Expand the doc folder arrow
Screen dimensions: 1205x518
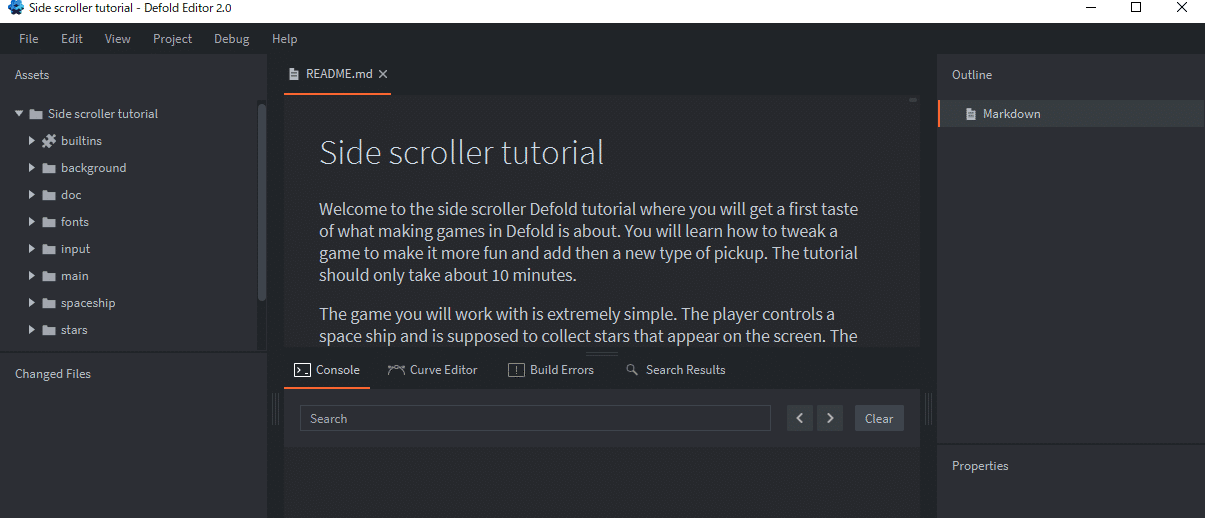coord(32,195)
